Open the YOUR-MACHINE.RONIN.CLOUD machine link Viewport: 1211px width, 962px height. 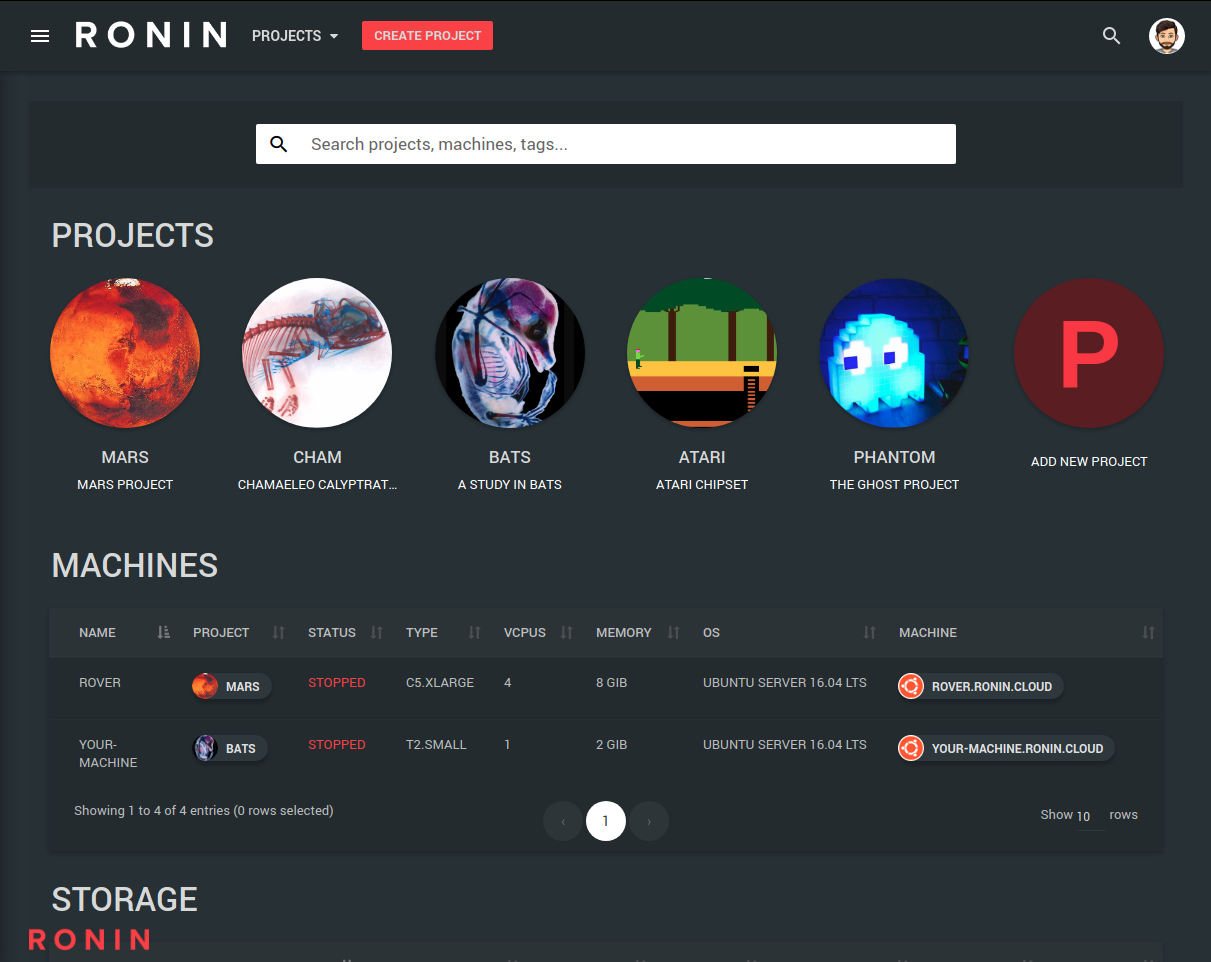[1005, 748]
